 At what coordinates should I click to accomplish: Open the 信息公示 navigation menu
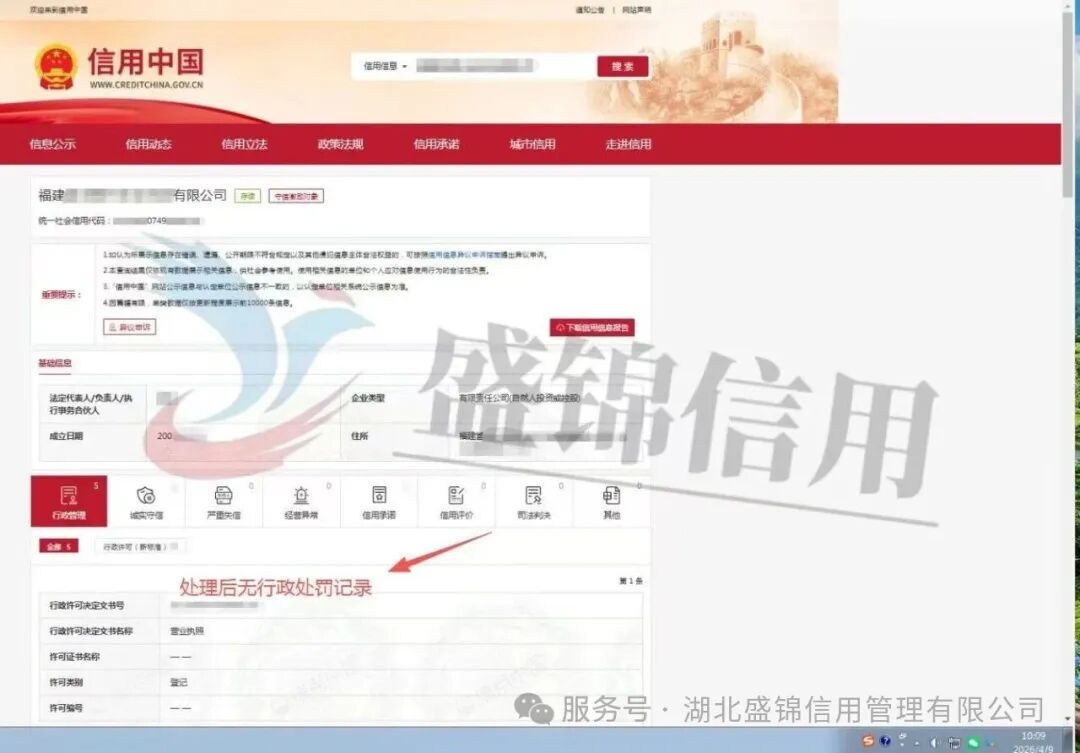click(52, 144)
